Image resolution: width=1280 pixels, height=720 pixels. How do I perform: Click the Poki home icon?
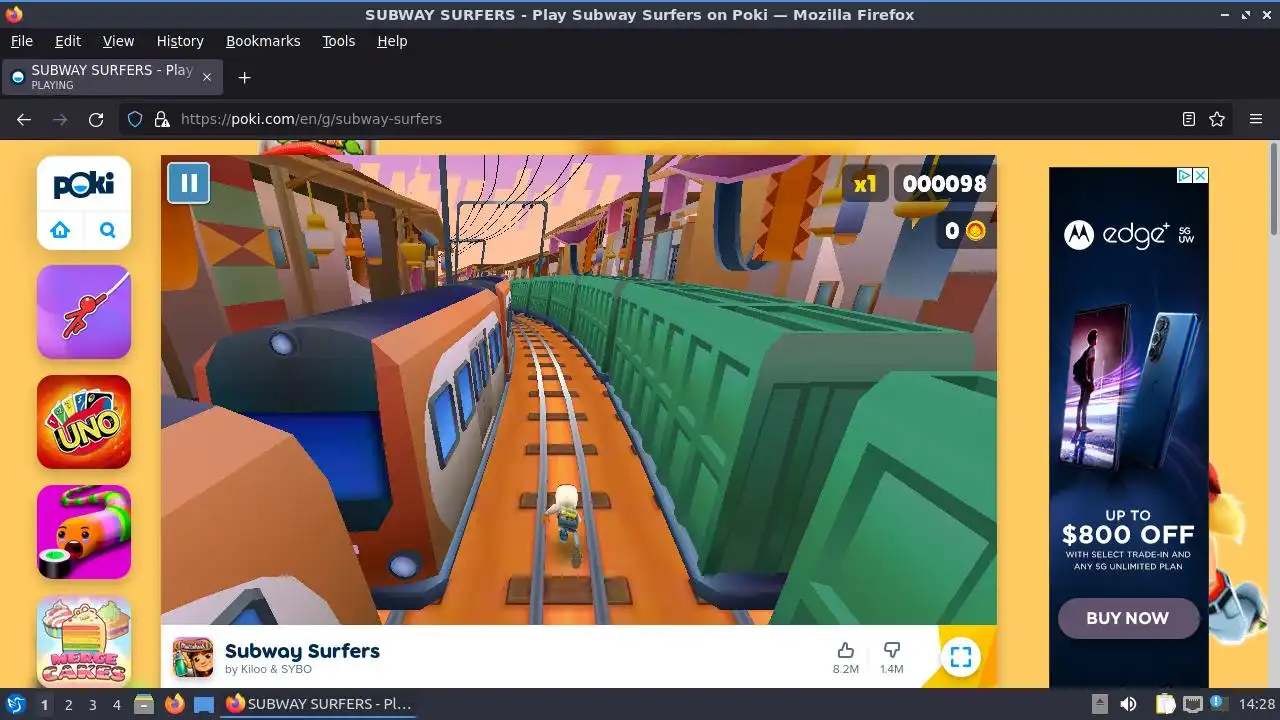(x=60, y=230)
